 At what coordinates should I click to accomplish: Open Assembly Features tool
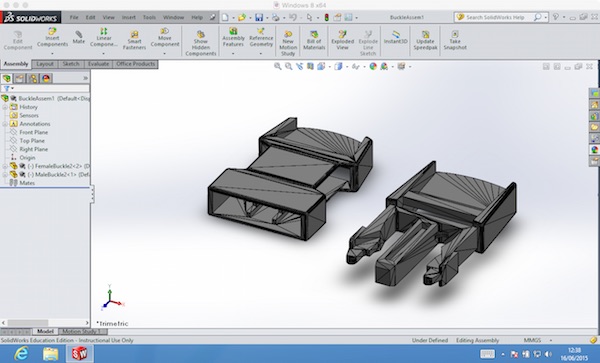[x=233, y=37]
